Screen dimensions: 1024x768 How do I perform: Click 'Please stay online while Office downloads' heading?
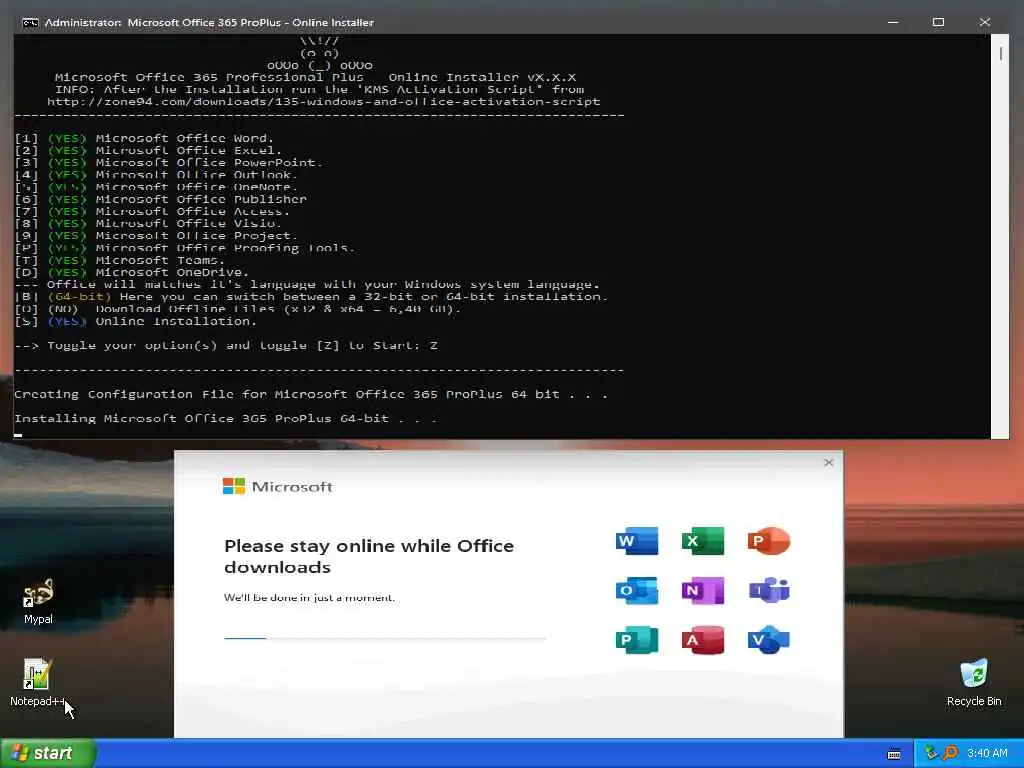[x=369, y=556]
